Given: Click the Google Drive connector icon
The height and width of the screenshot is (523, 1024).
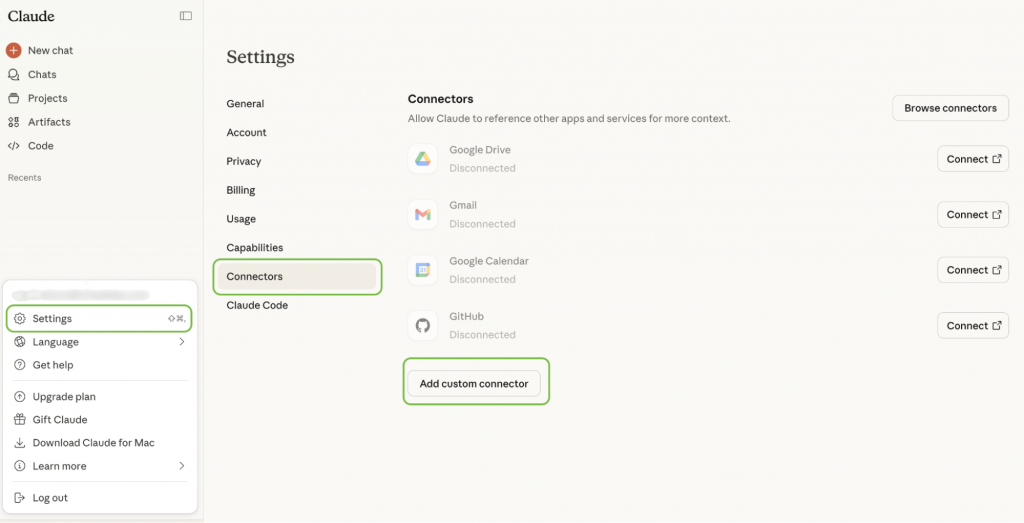Looking at the screenshot, I should tap(423, 159).
